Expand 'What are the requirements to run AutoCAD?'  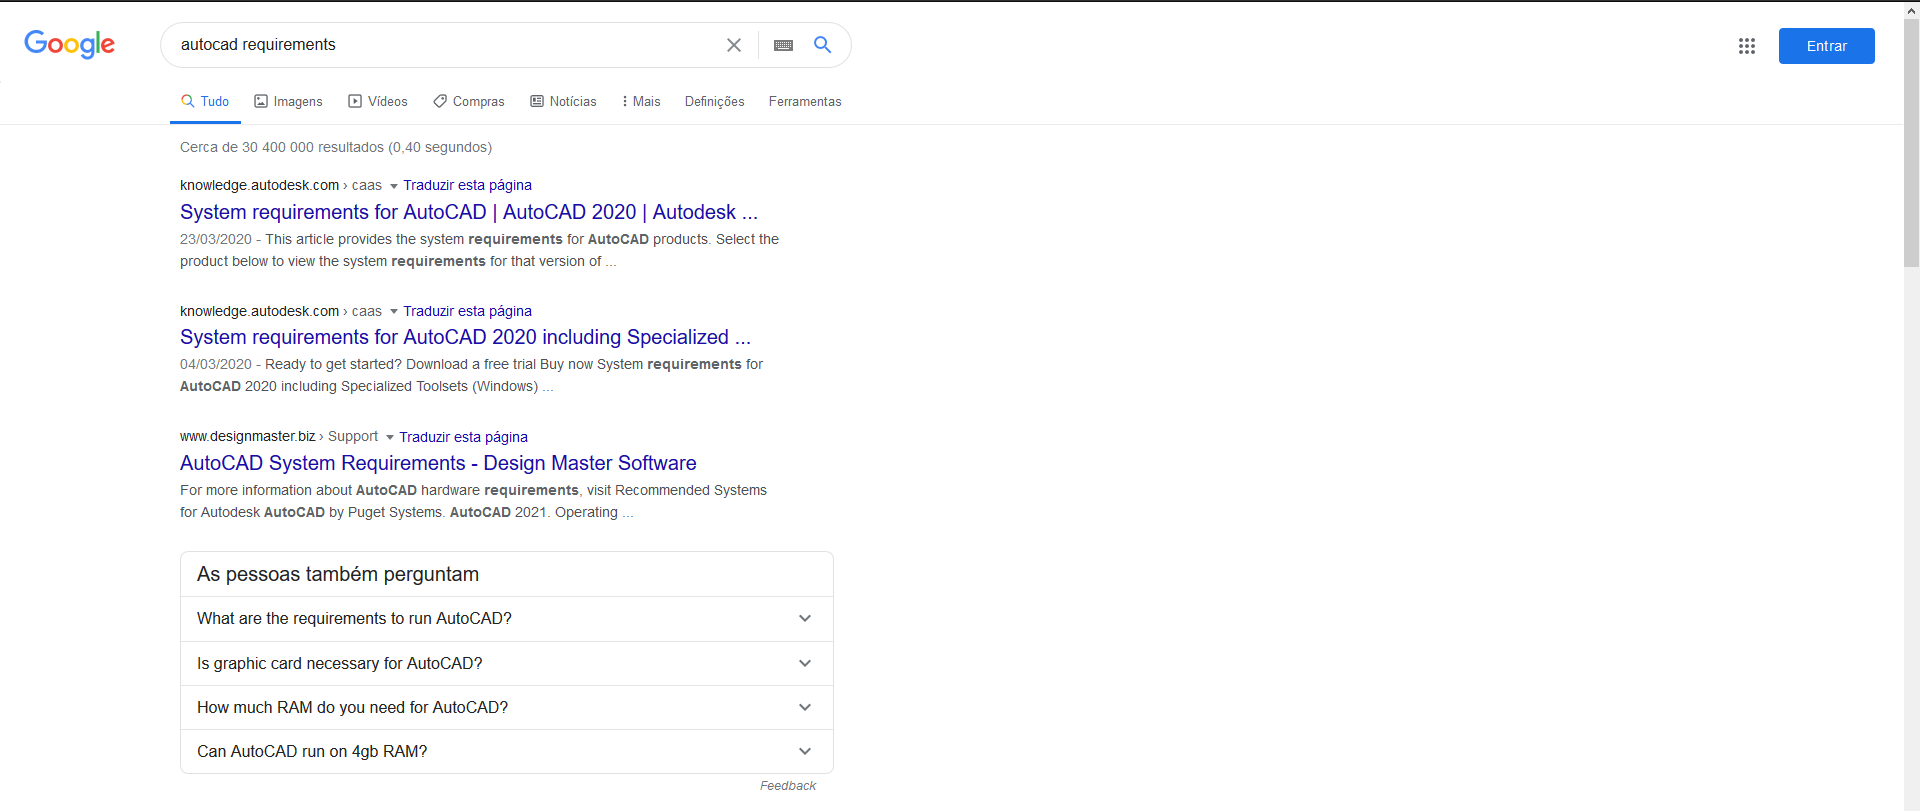tap(506, 618)
